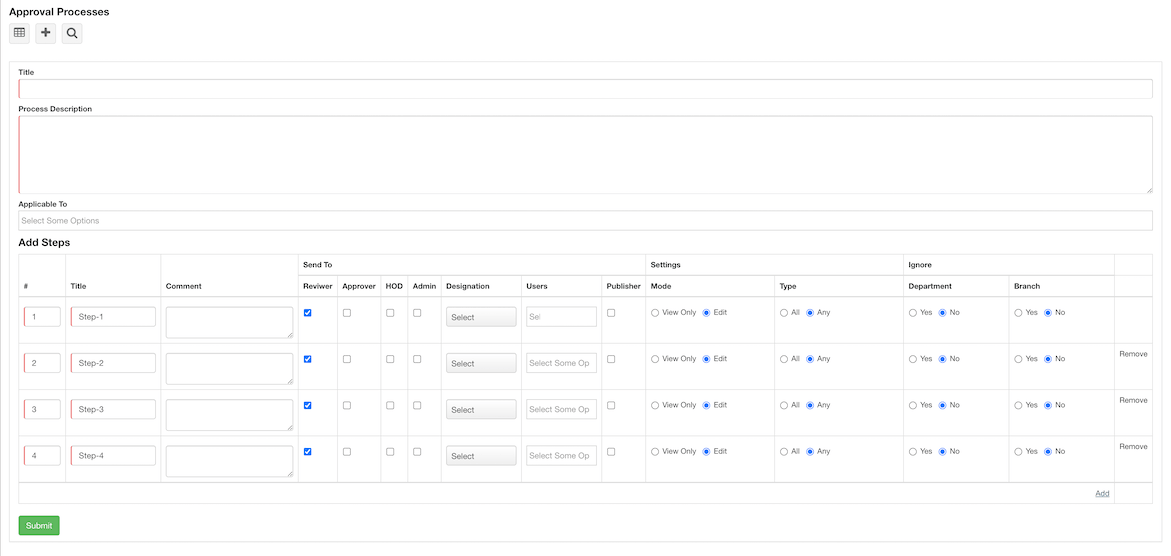Focus the process Title input field

586,89
